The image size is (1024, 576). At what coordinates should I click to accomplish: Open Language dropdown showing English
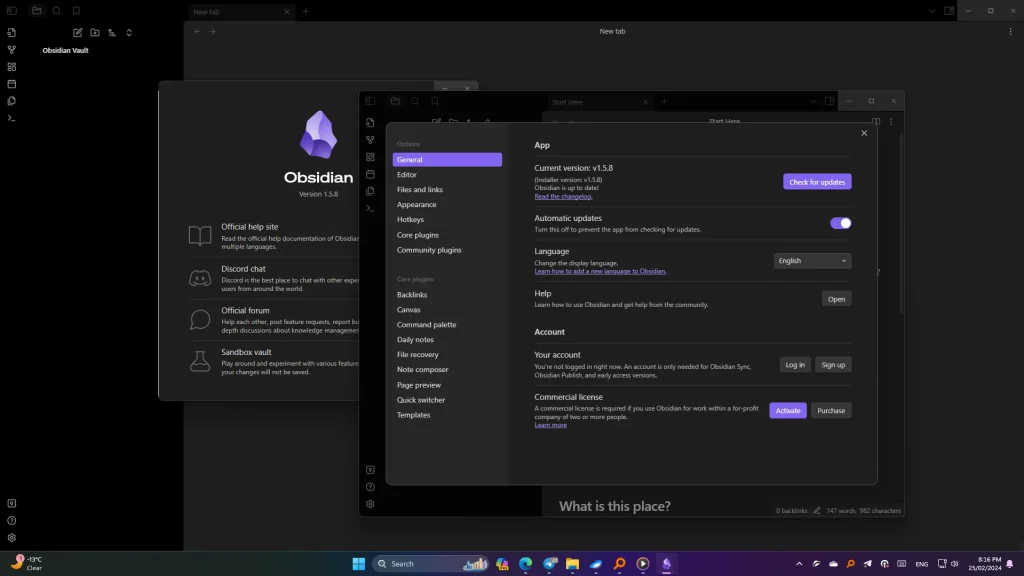click(812, 261)
